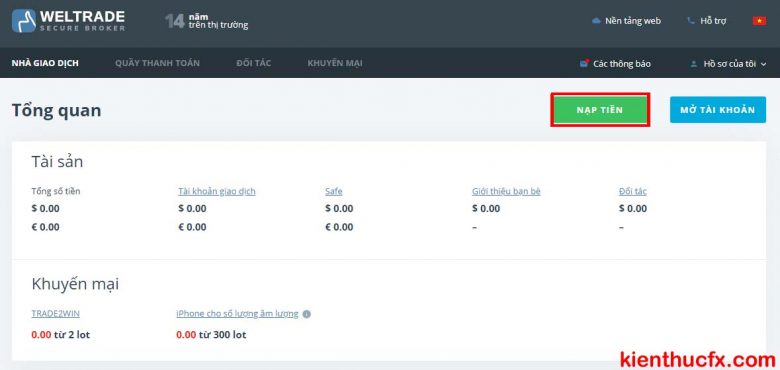Screen dimensions: 780x370
Task: Open the KHUYẾN MẠI menu
Action: (335, 63)
